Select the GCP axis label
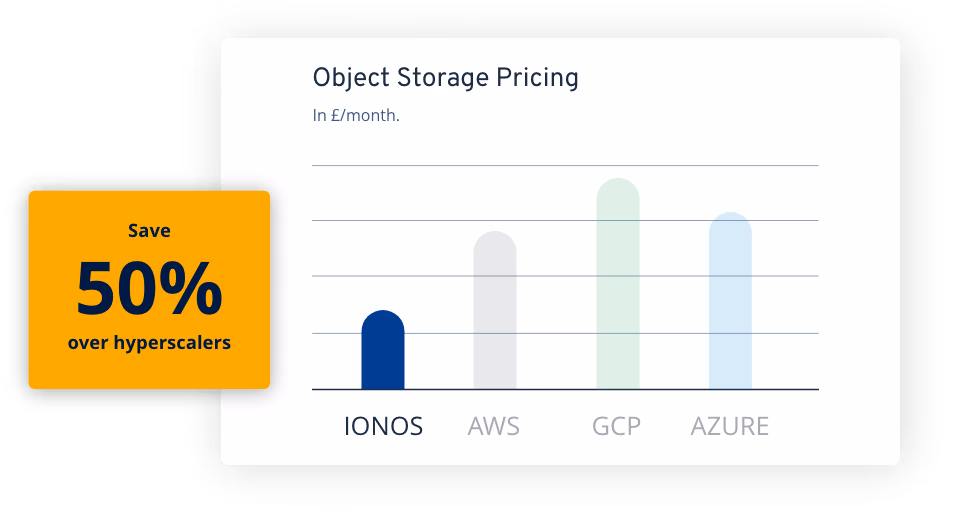This screenshot has height=510, width=955. [616, 427]
